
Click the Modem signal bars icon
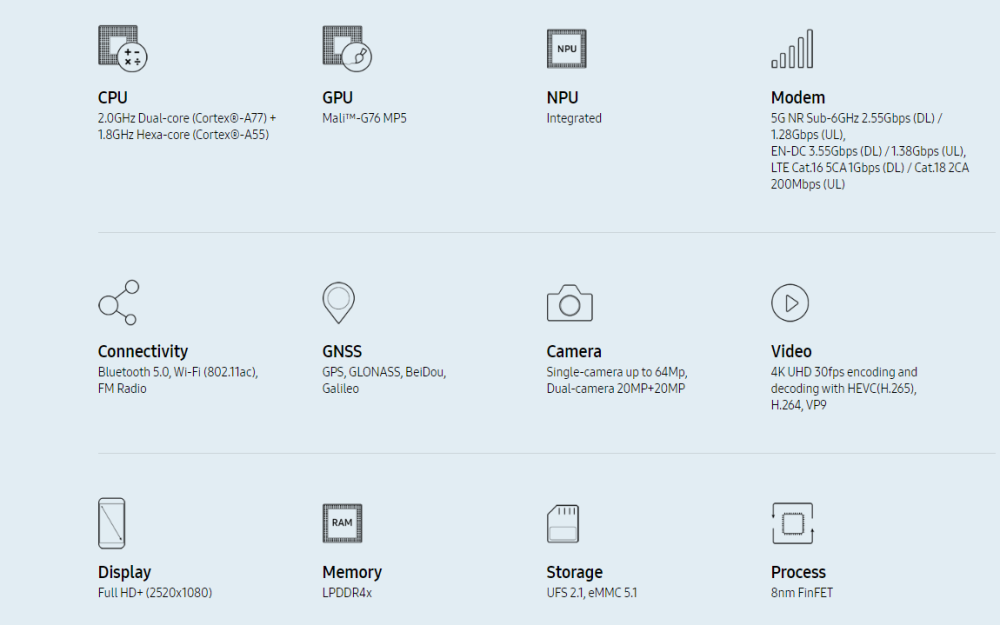[793, 47]
